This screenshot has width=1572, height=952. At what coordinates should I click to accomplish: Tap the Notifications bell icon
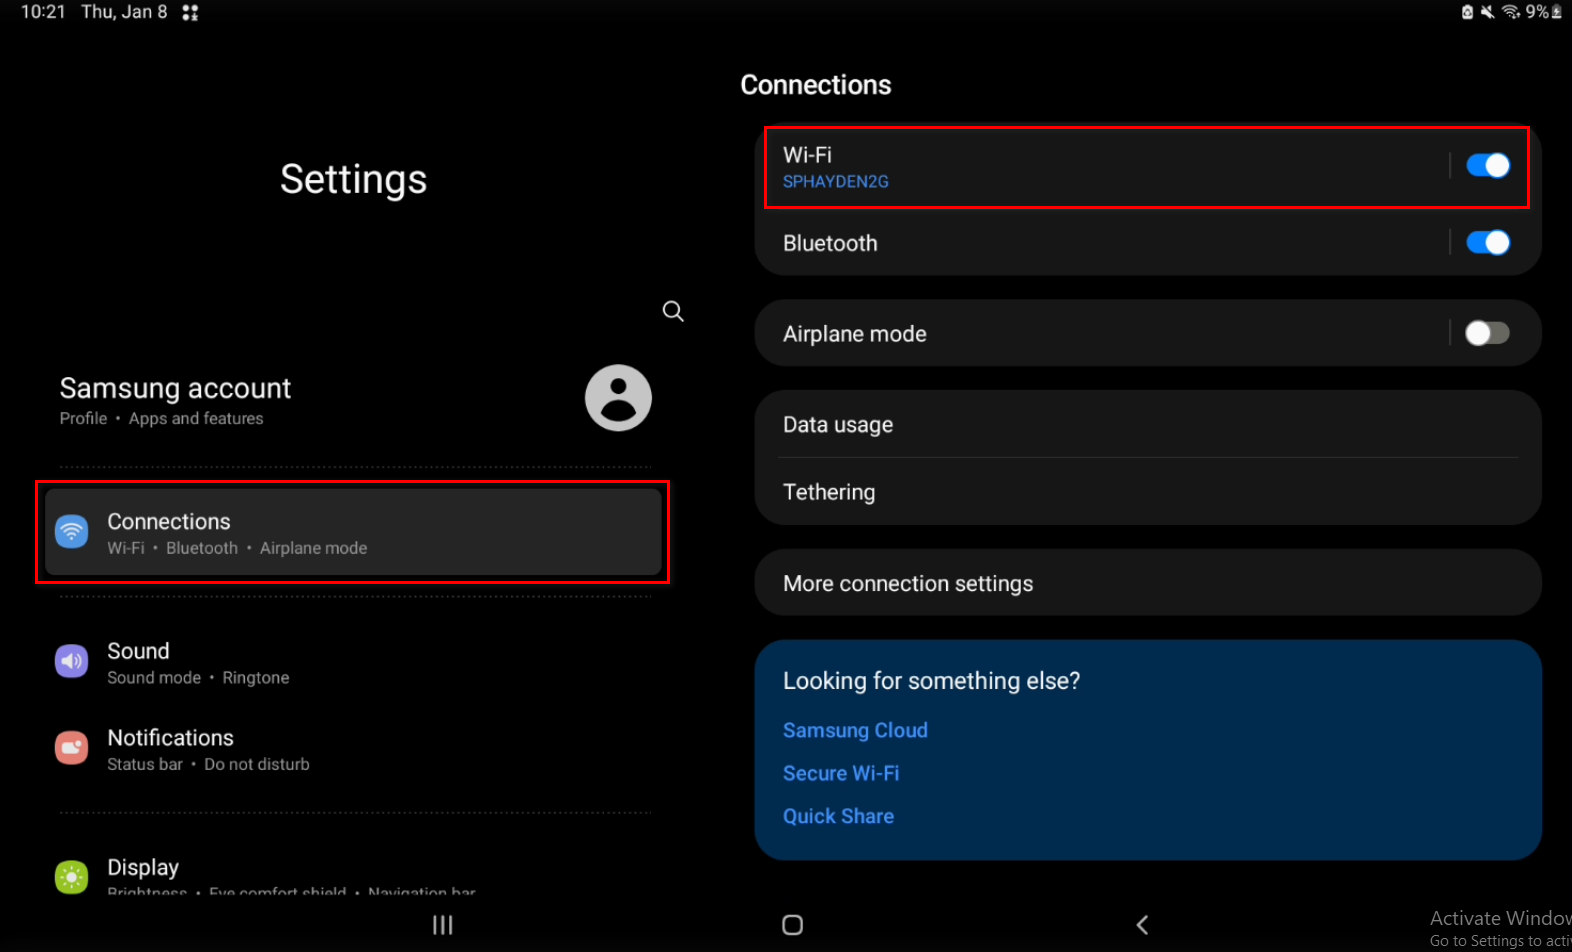click(x=72, y=748)
